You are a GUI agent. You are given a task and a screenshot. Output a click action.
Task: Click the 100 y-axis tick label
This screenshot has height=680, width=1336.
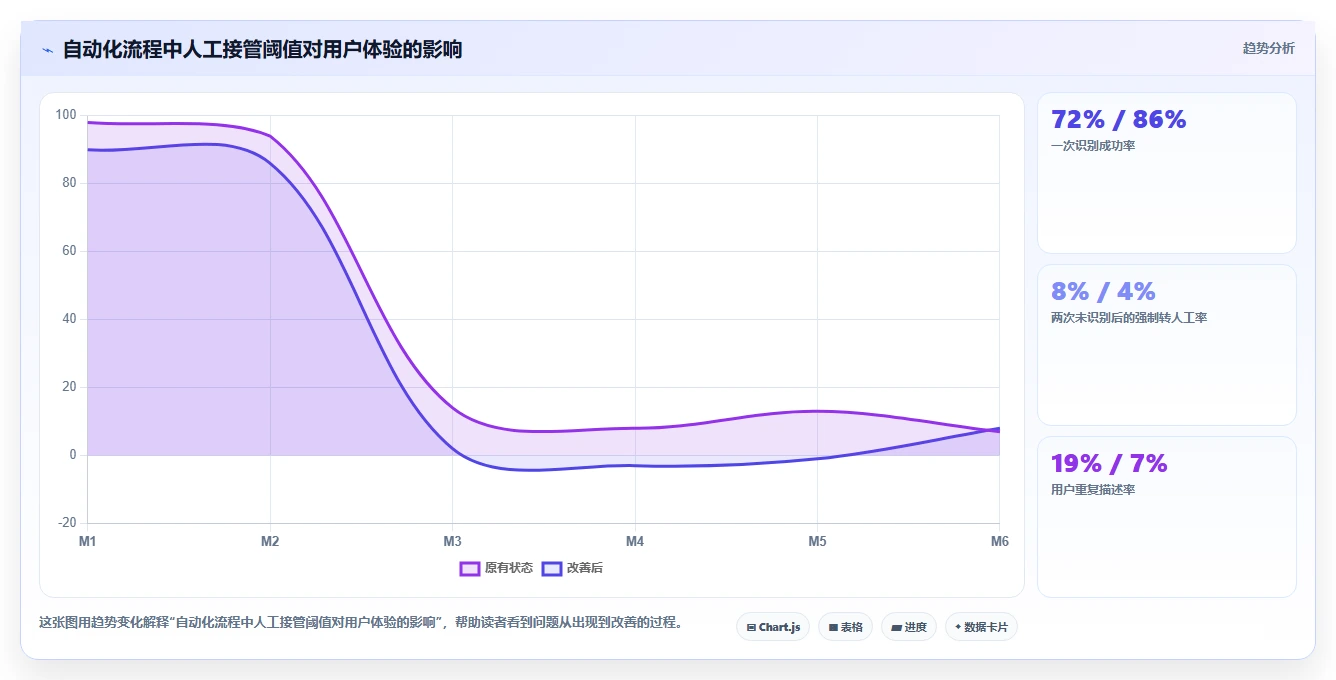66,115
